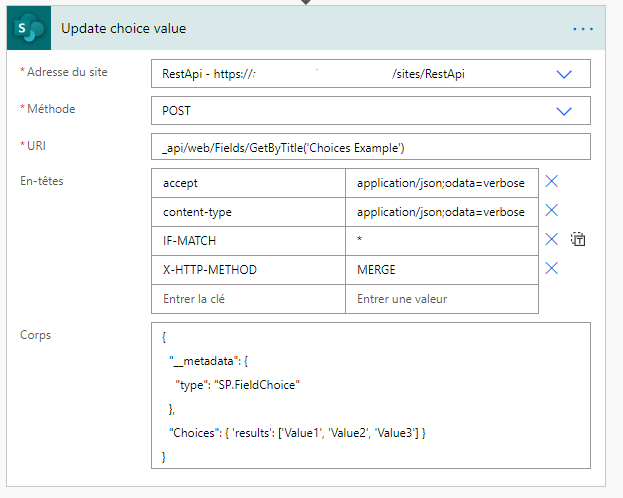Select the POST method field
This screenshot has width=623, height=498.
[371, 110]
